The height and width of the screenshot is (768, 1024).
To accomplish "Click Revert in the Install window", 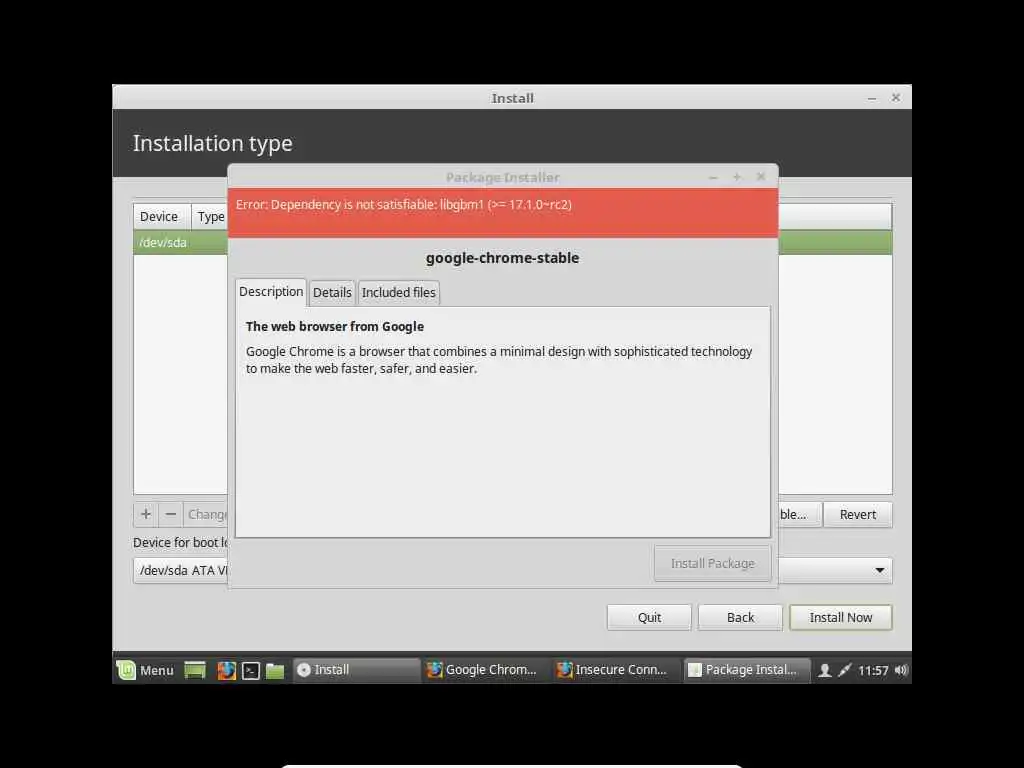I will click(x=857, y=515).
